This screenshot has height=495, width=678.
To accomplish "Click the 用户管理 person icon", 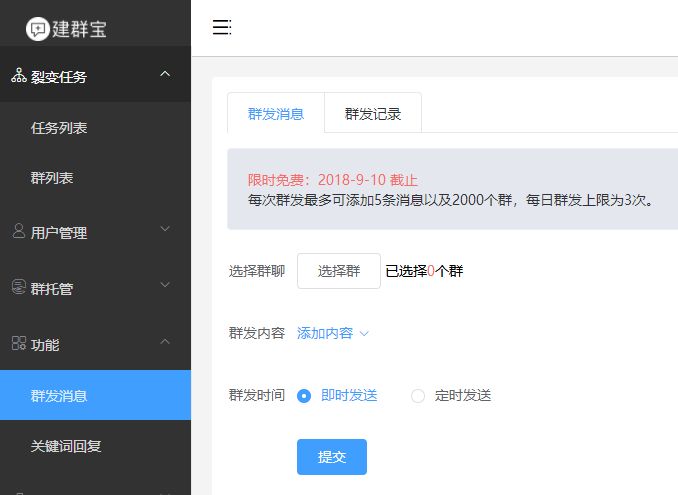I will click(19, 231).
